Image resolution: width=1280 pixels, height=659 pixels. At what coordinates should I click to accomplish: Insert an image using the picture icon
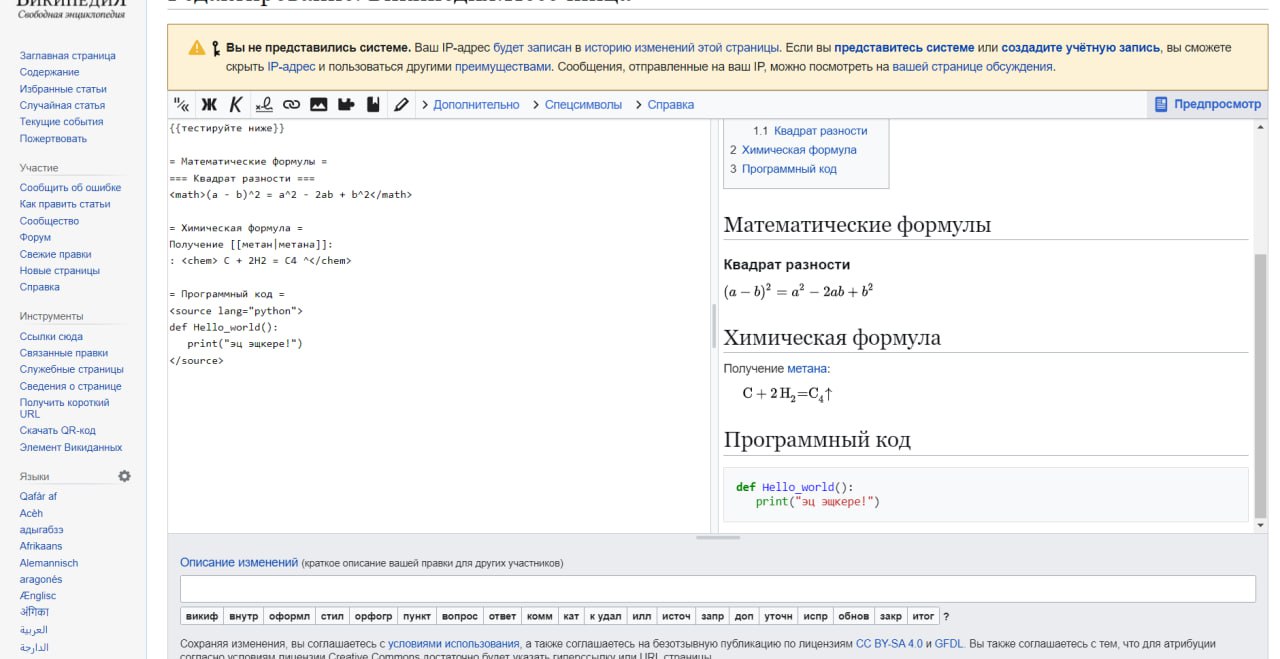[319, 104]
